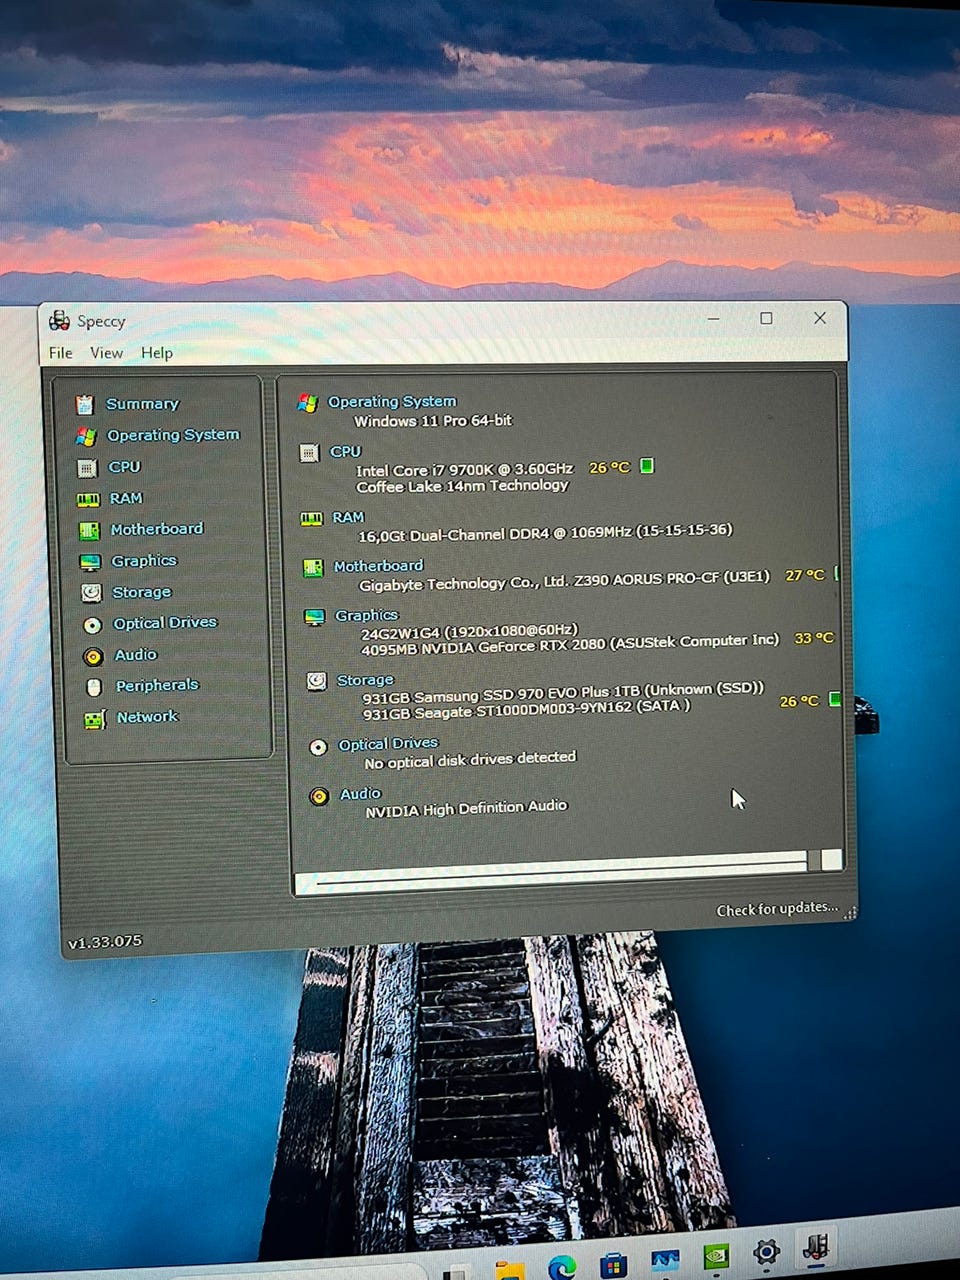The width and height of the screenshot is (960, 1280).
Task: Click the RAM heading in summary
Action: point(348,517)
